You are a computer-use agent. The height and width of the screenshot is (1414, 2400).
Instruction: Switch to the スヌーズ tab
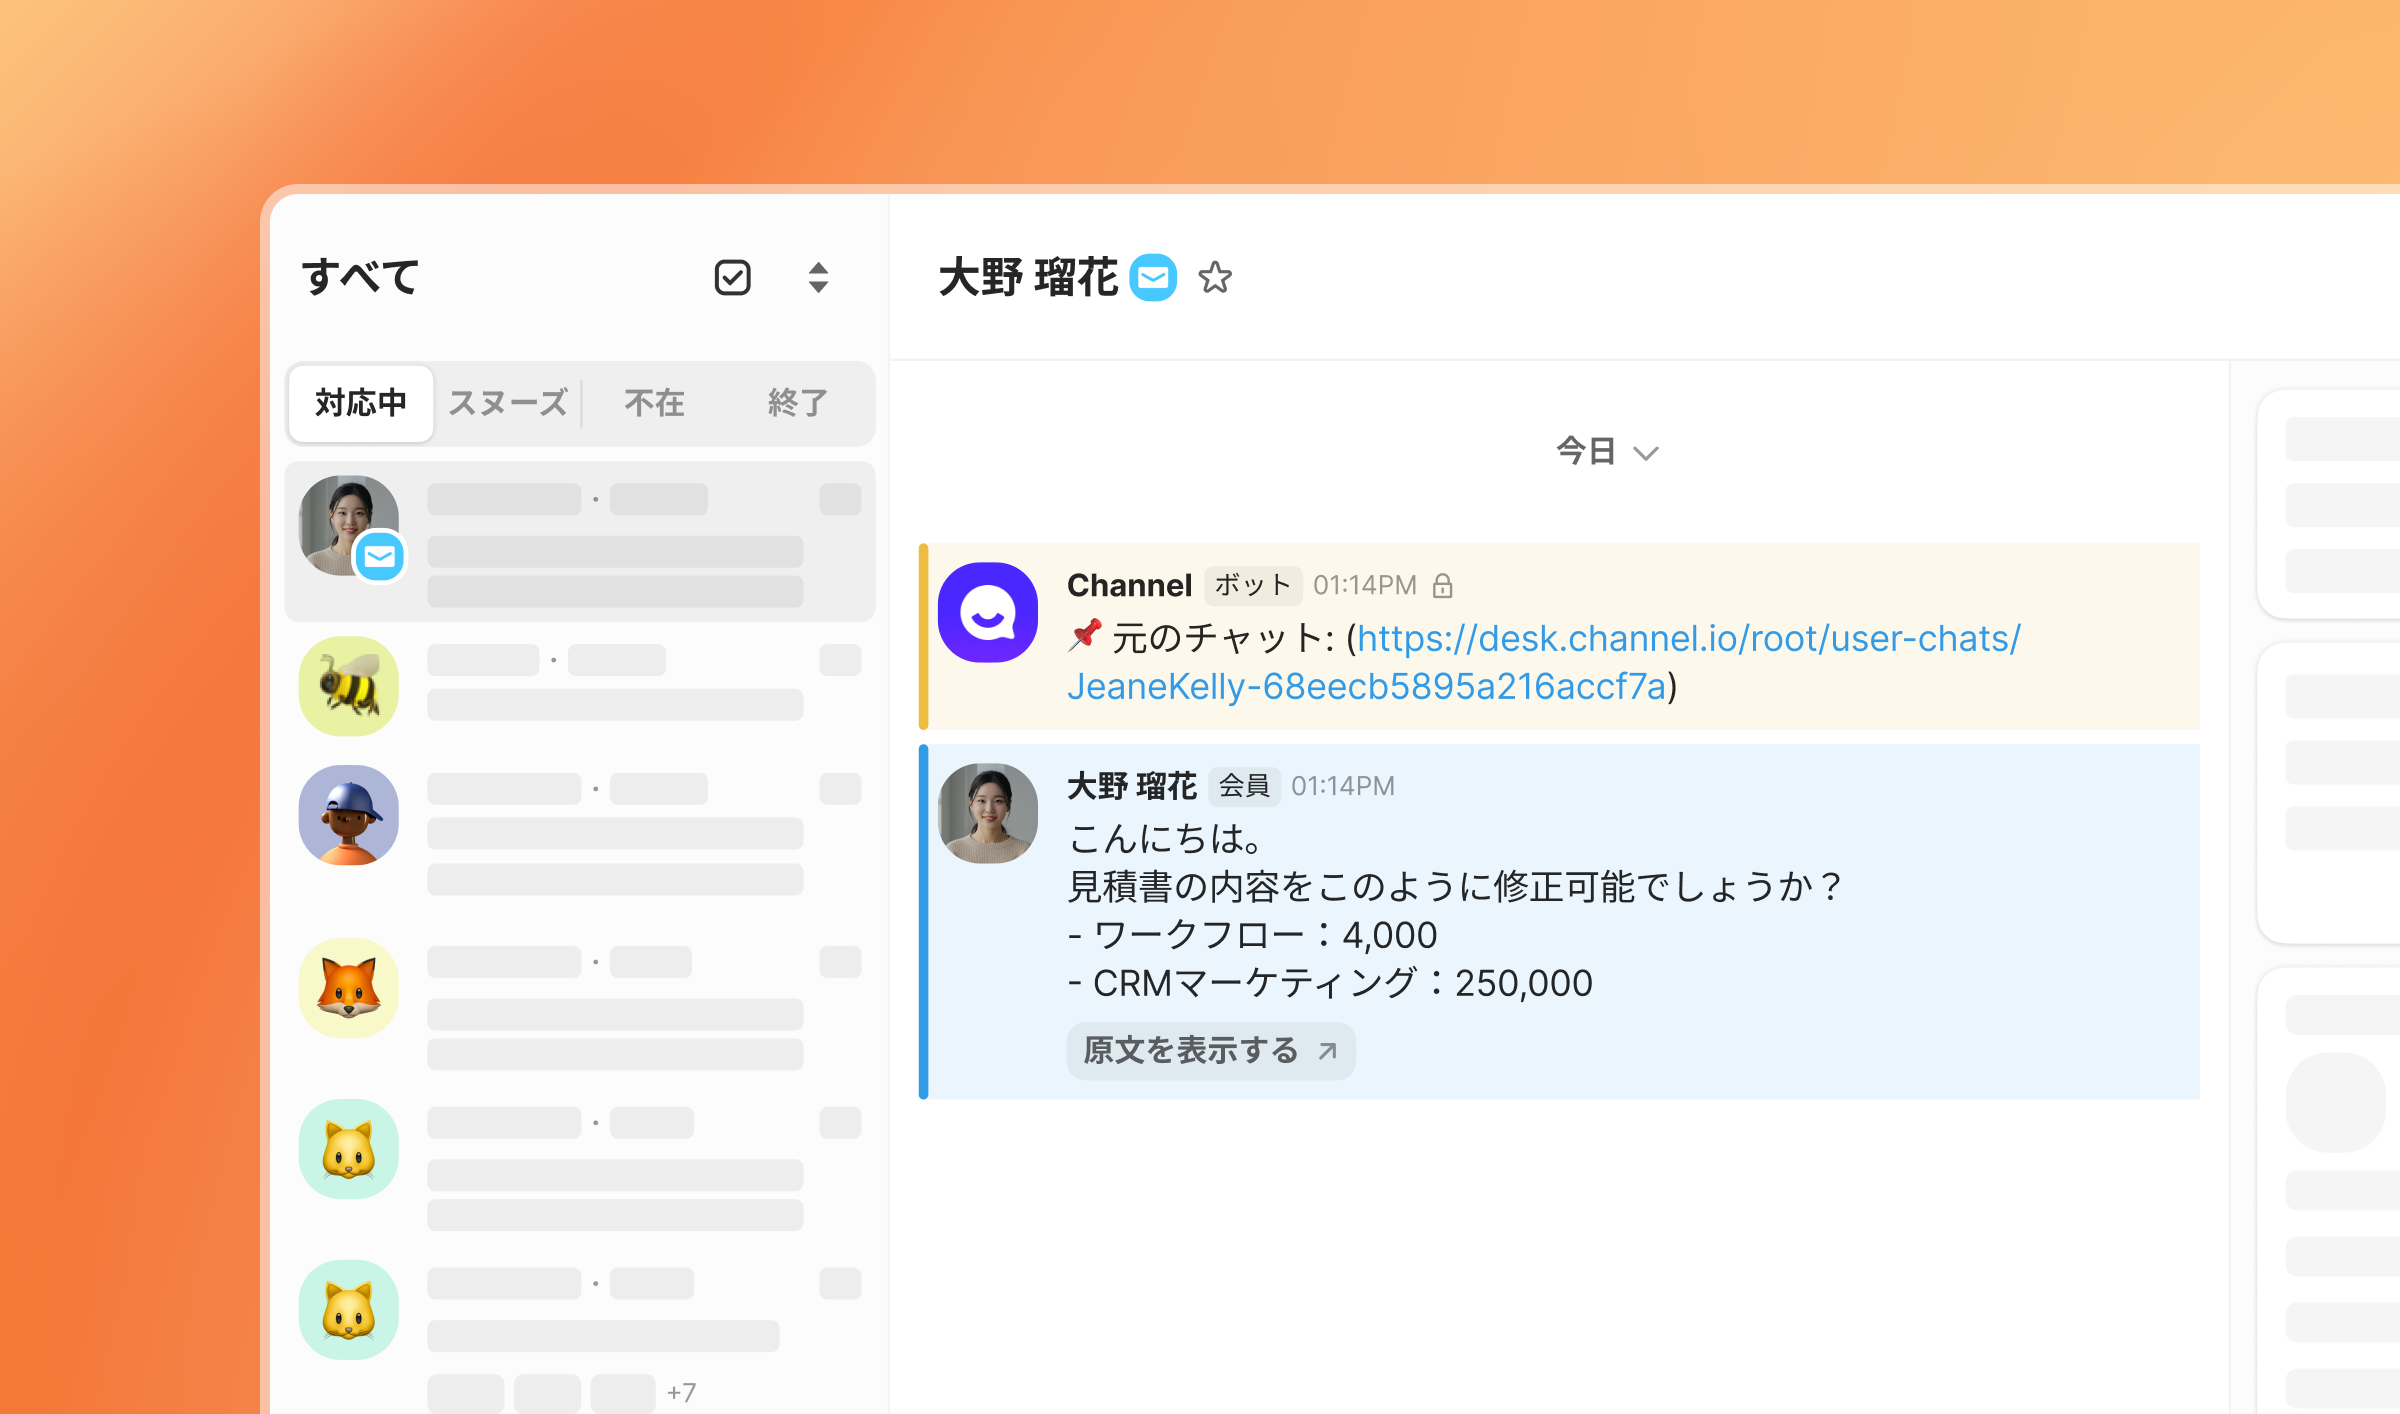[508, 403]
